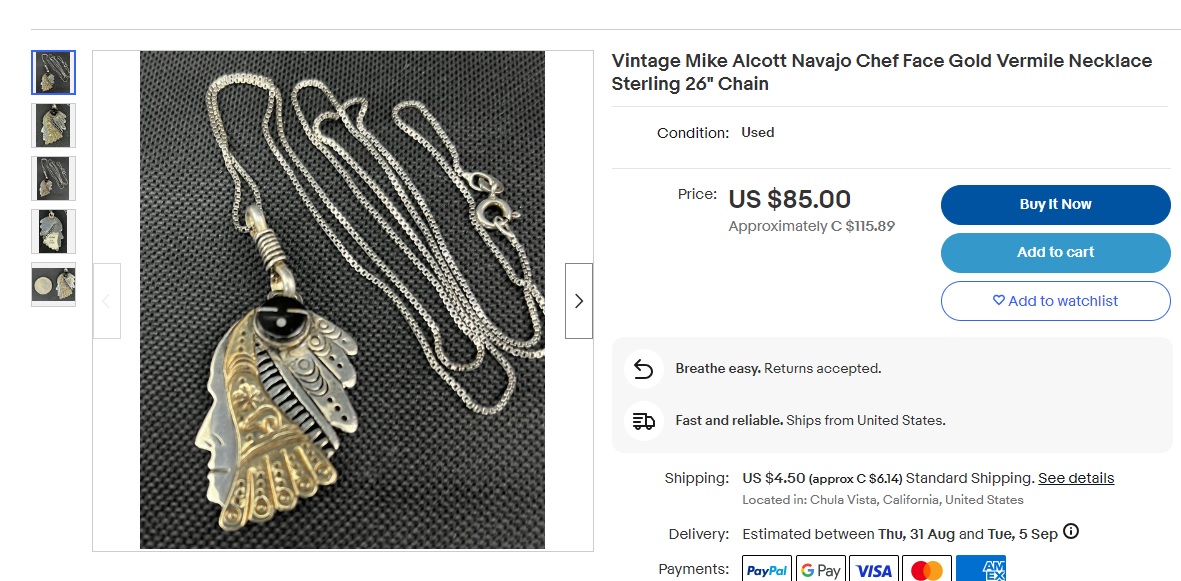Select the fifth thumbnail with coin
Viewport: 1181px width, 581px height.
[x=53, y=284]
